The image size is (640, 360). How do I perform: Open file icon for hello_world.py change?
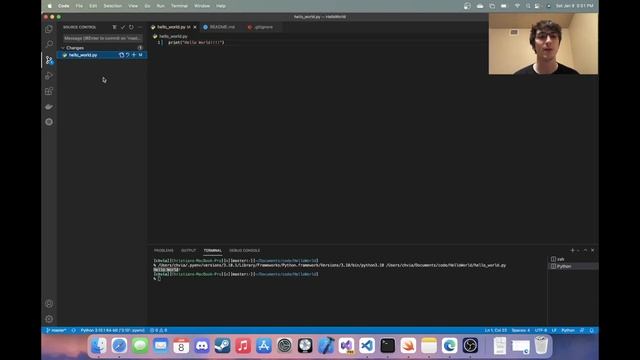click(x=121, y=55)
